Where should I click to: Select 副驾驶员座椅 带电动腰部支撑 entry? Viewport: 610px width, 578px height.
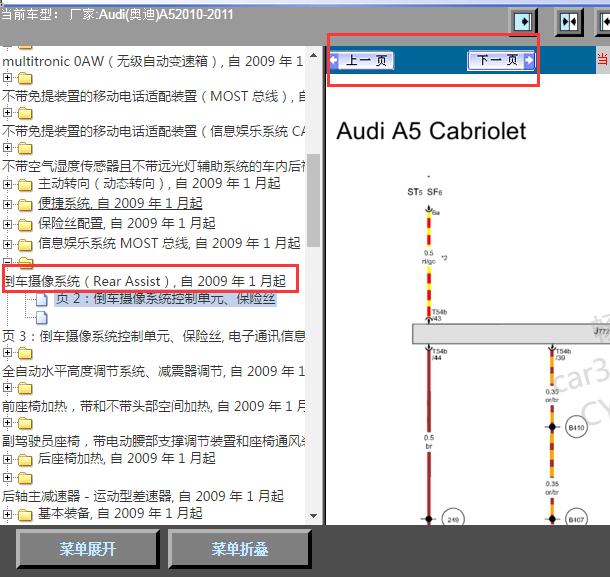[153, 441]
